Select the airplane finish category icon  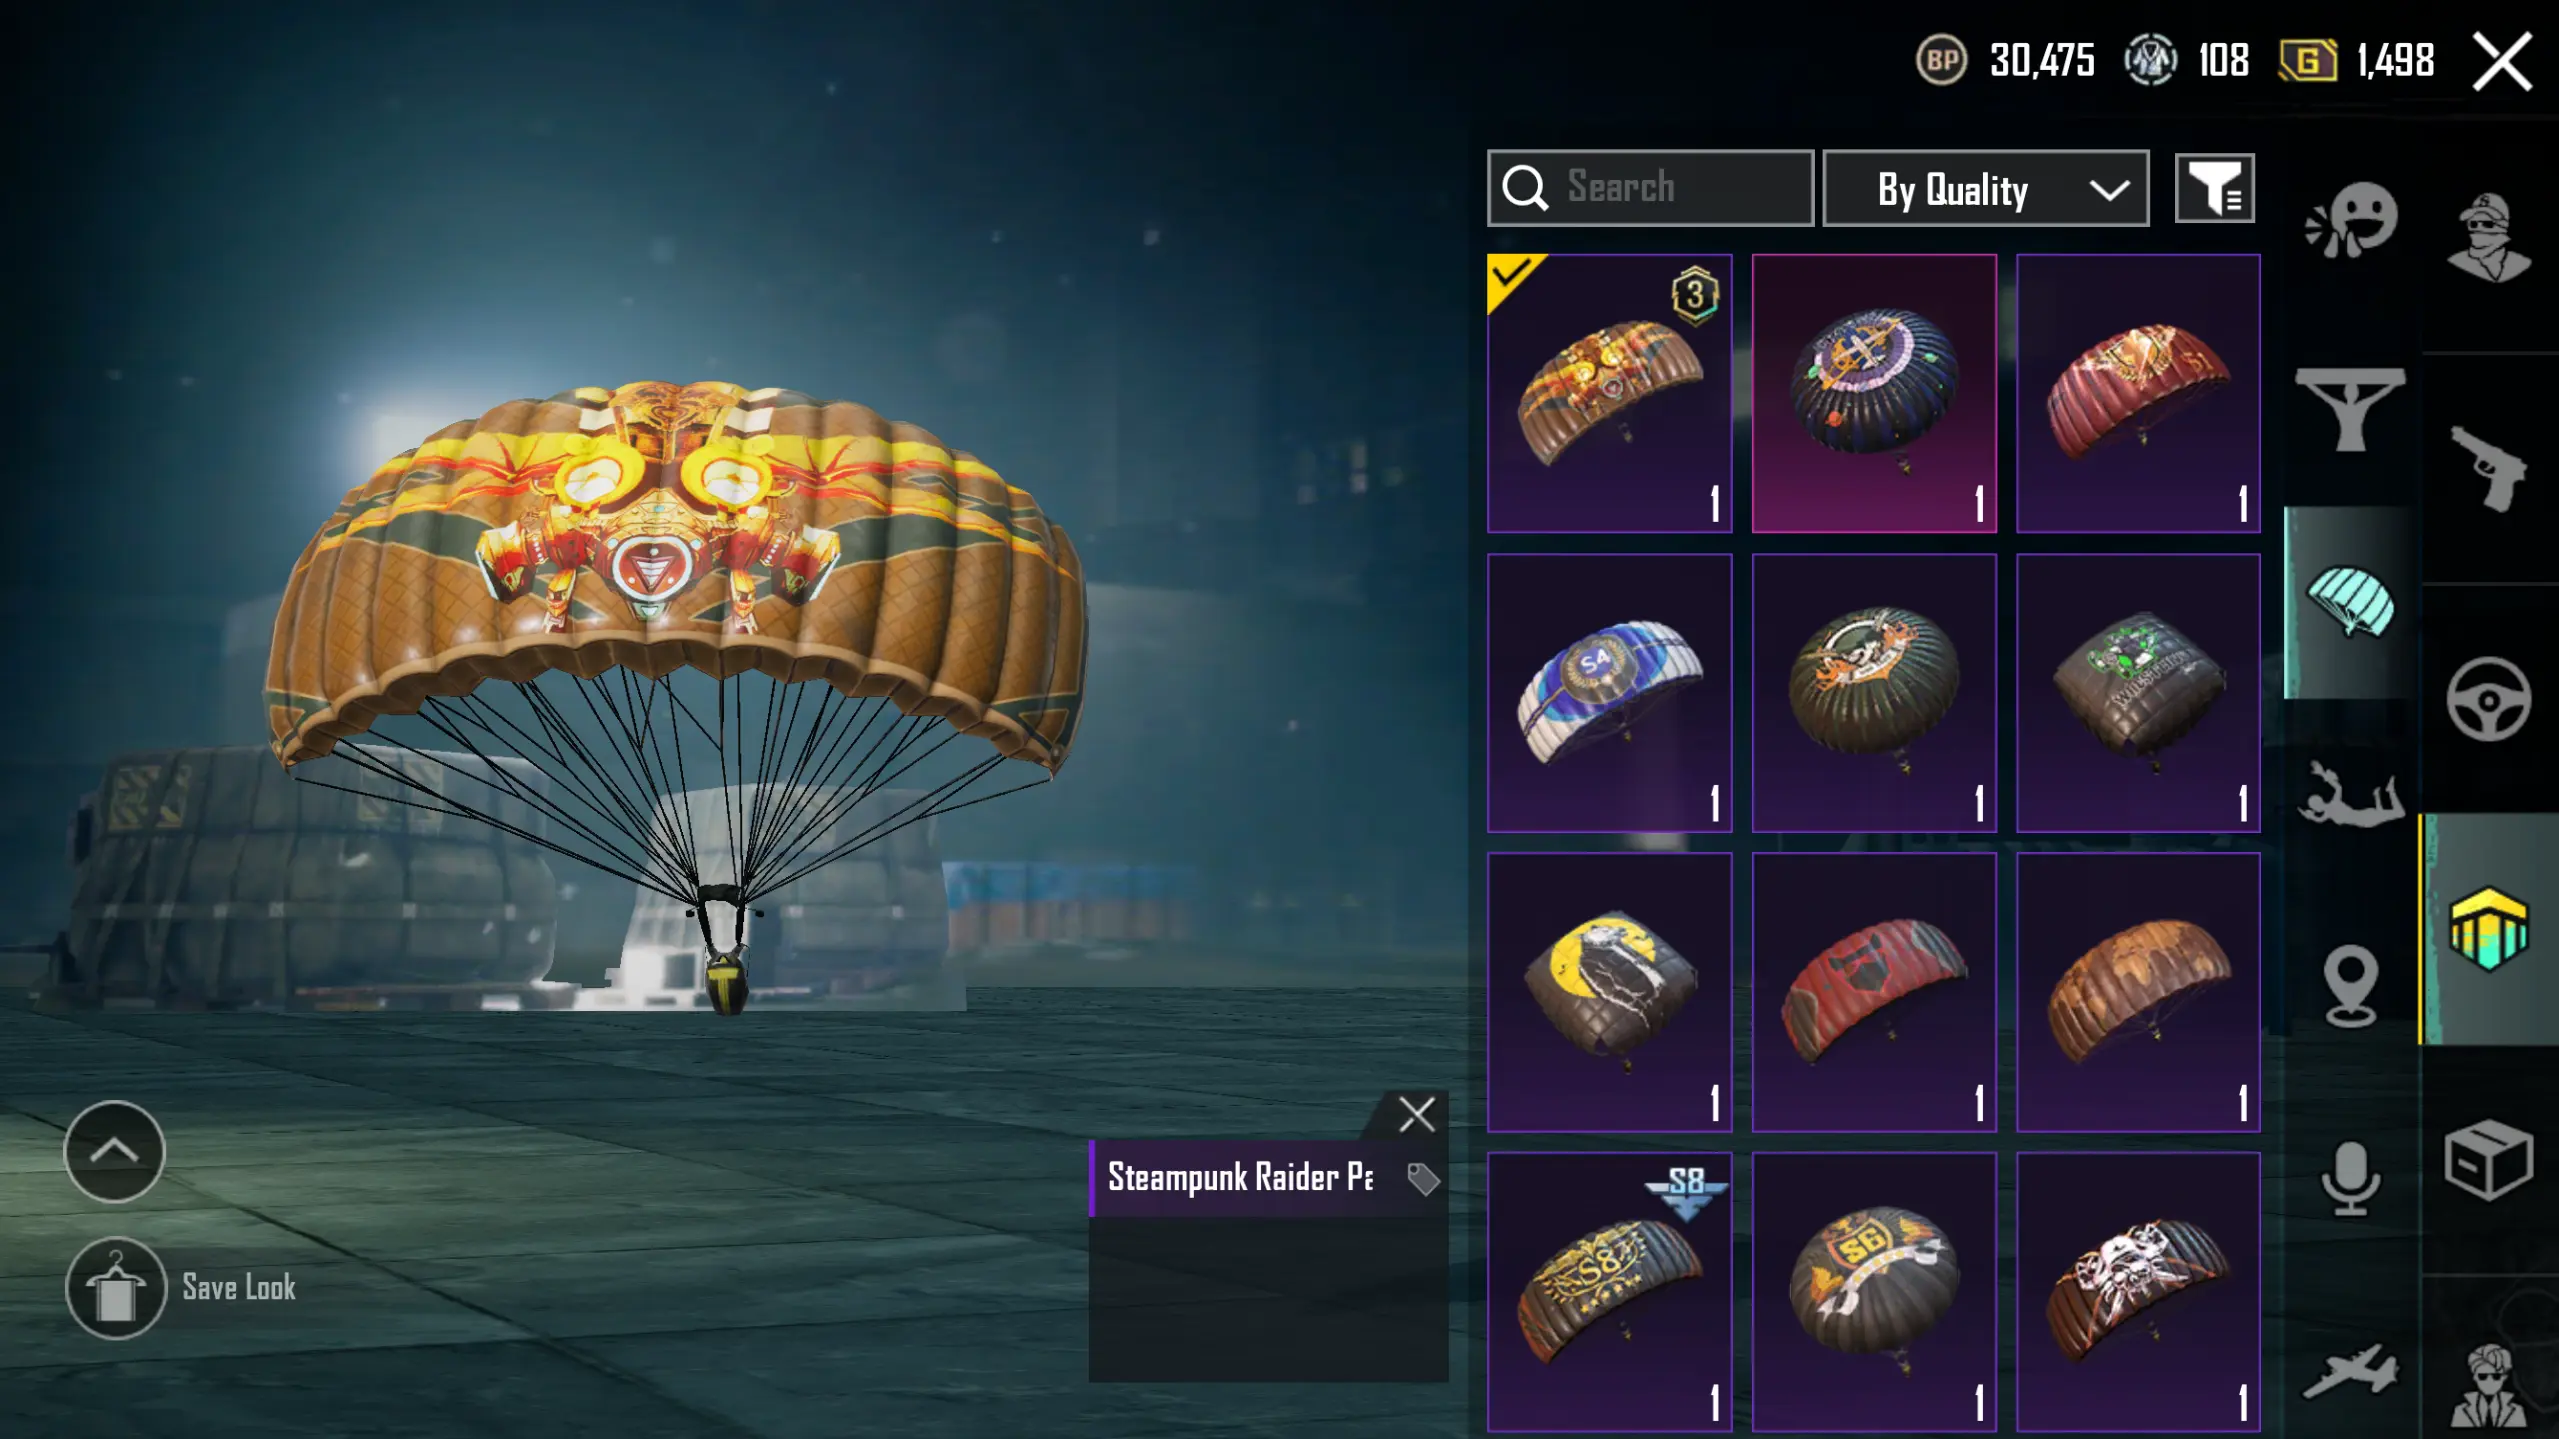pyautogui.click(x=2350, y=1371)
